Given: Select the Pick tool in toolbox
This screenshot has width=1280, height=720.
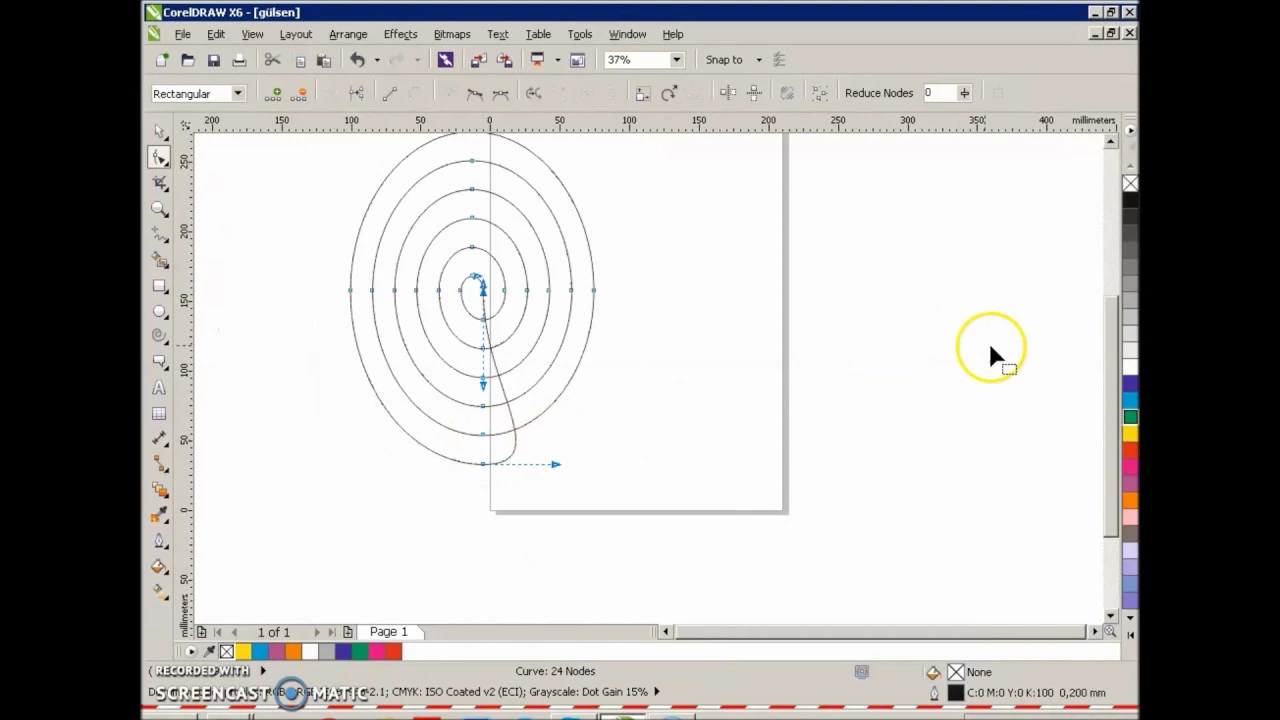Looking at the screenshot, I should [160, 132].
